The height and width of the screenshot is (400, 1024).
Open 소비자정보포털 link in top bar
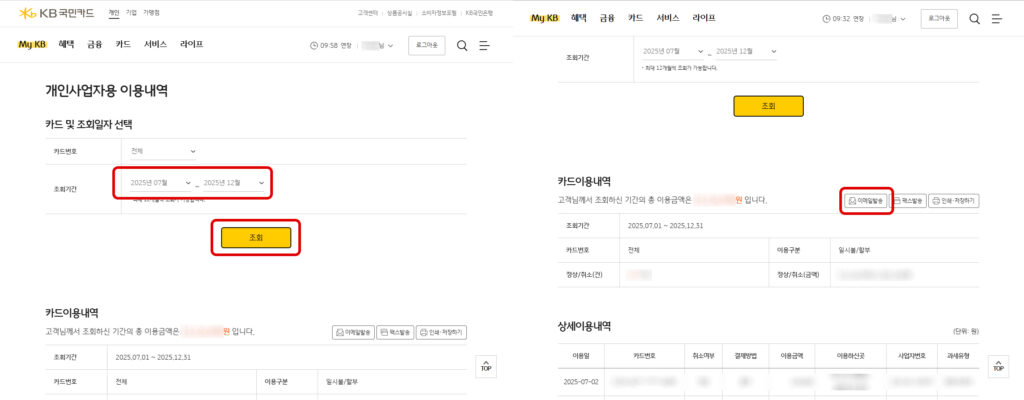click(439, 13)
